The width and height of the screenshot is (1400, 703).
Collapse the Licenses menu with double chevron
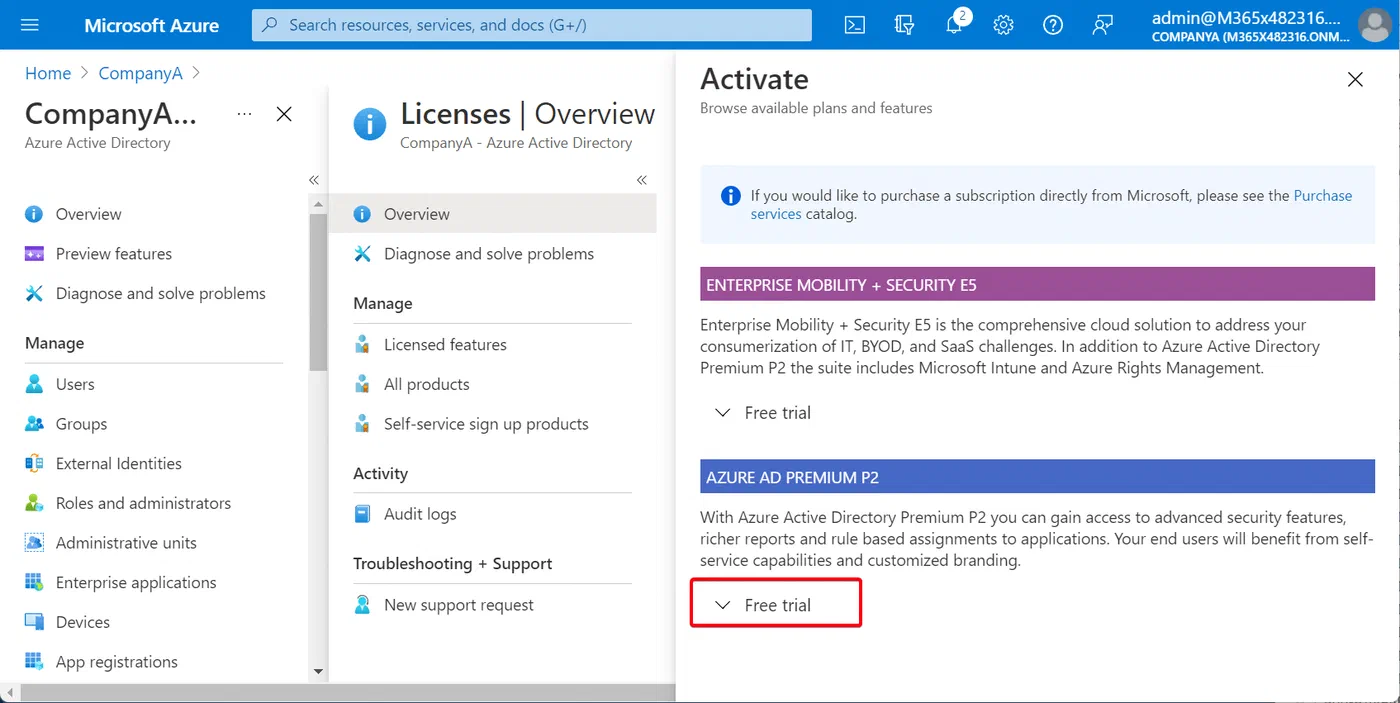[x=642, y=180]
